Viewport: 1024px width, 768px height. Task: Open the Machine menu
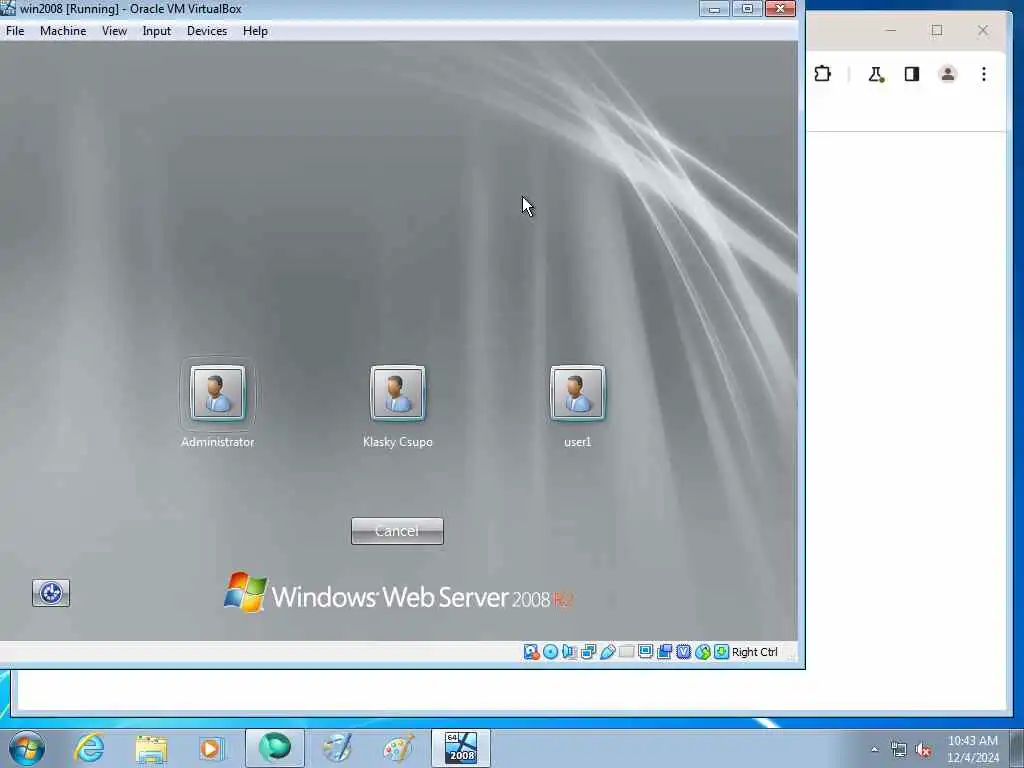pyautogui.click(x=63, y=31)
